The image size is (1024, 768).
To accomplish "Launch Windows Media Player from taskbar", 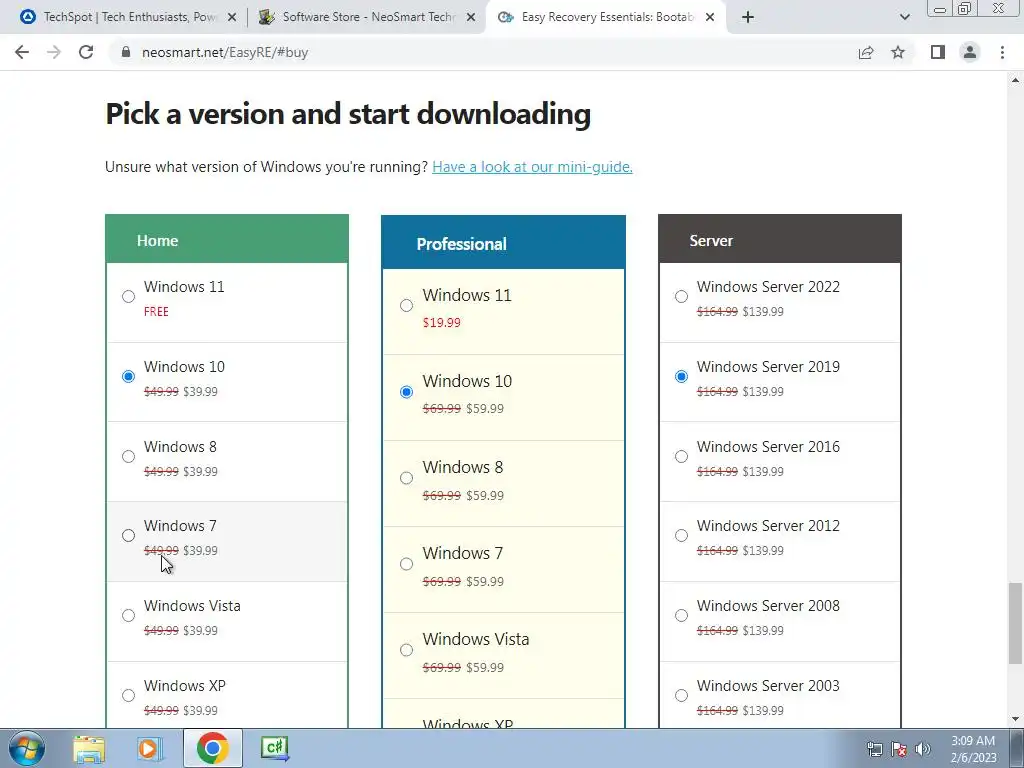I will coord(150,748).
